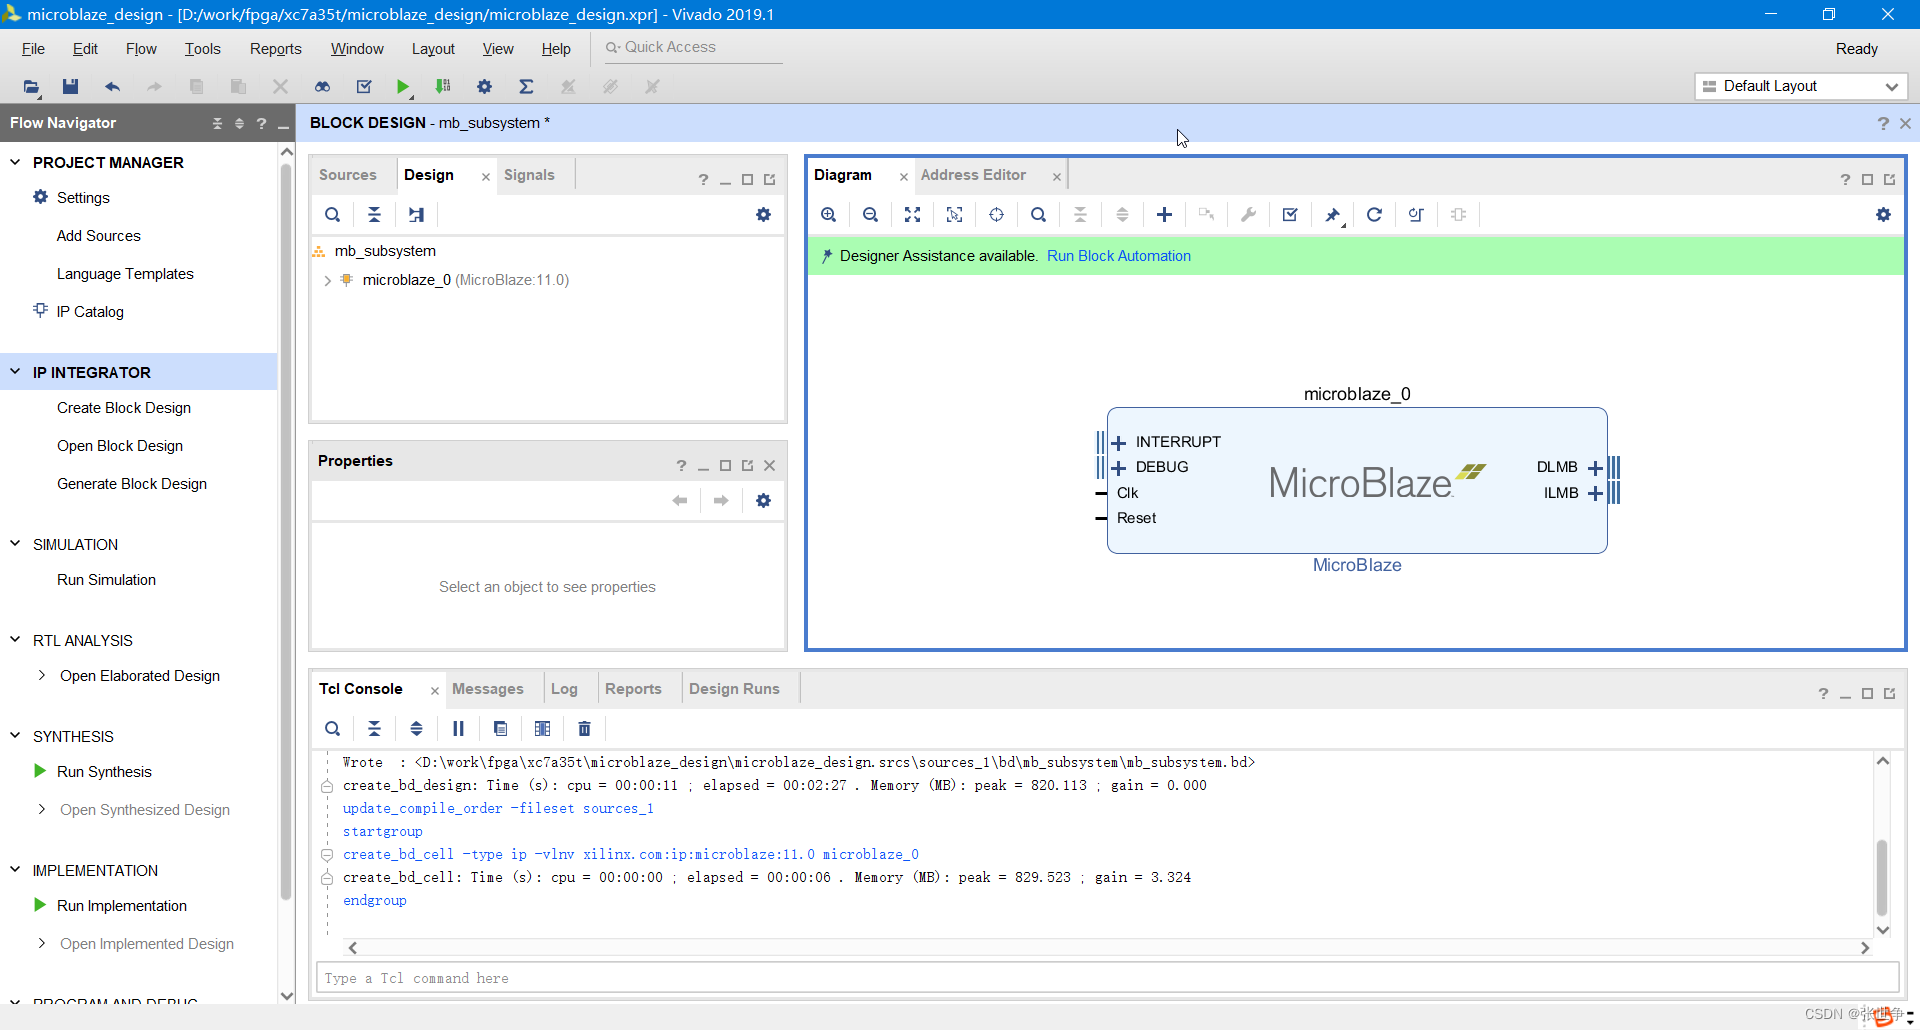The width and height of the screenshot is (1920, 1030).
Task: Select mb_subsystem in Design tree
Action: tap(385, 251)
